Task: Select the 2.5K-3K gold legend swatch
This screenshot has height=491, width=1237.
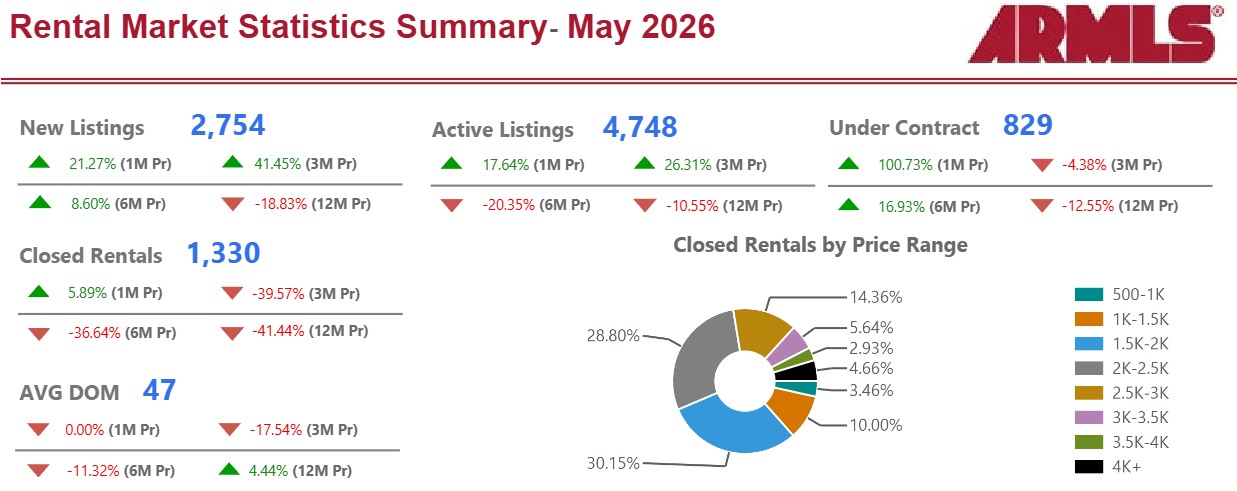Action: (1089, 392)
